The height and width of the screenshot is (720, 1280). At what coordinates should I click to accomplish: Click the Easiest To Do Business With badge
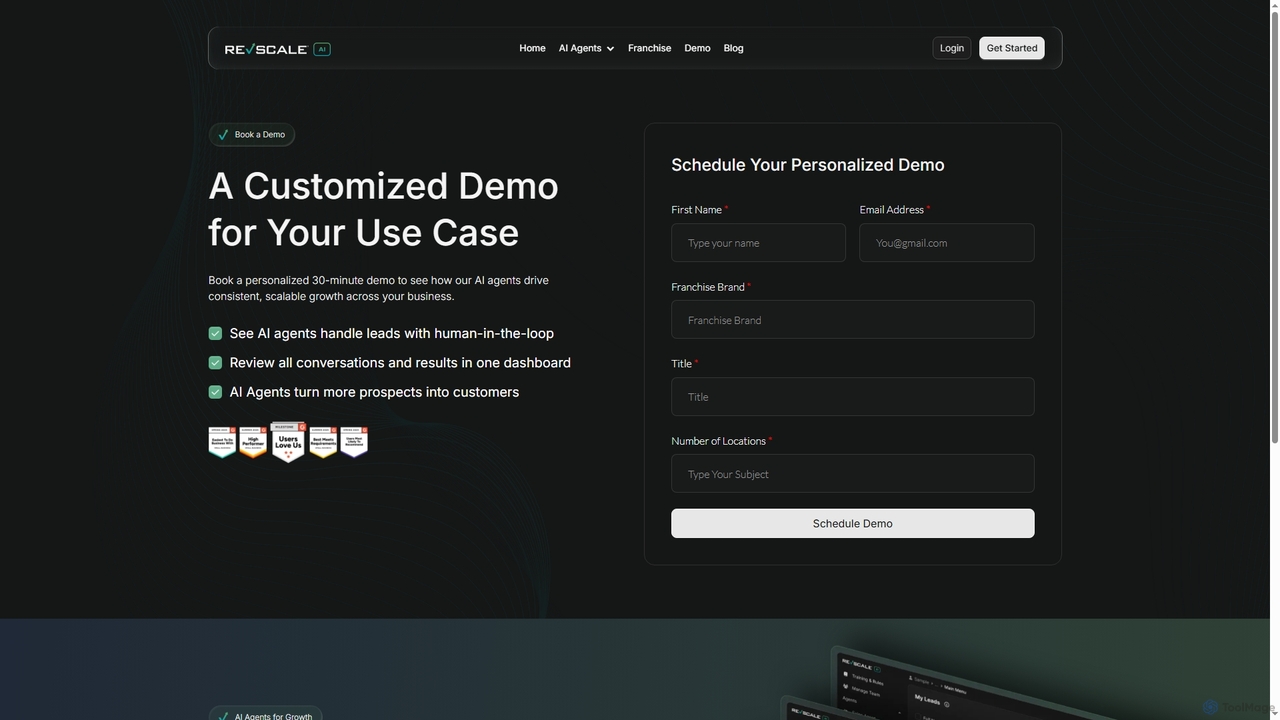(x=222, y=442)
